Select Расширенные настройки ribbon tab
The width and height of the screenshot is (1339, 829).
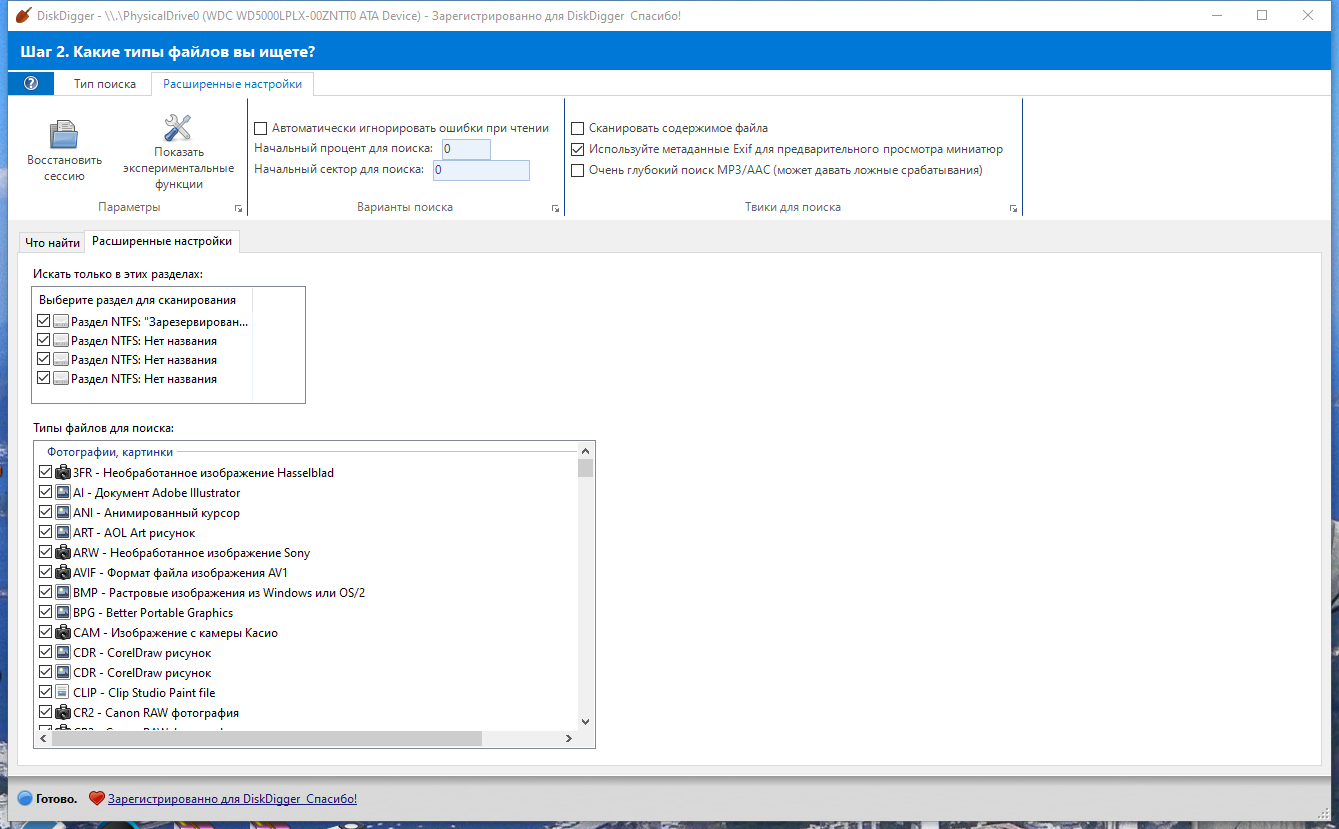[x=232, y=84]
